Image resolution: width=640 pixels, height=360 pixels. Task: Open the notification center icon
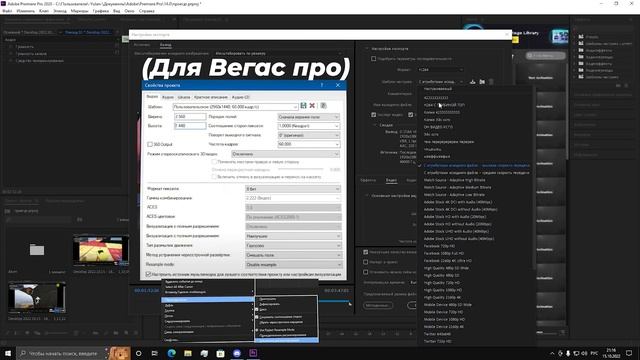pos(629,353)
